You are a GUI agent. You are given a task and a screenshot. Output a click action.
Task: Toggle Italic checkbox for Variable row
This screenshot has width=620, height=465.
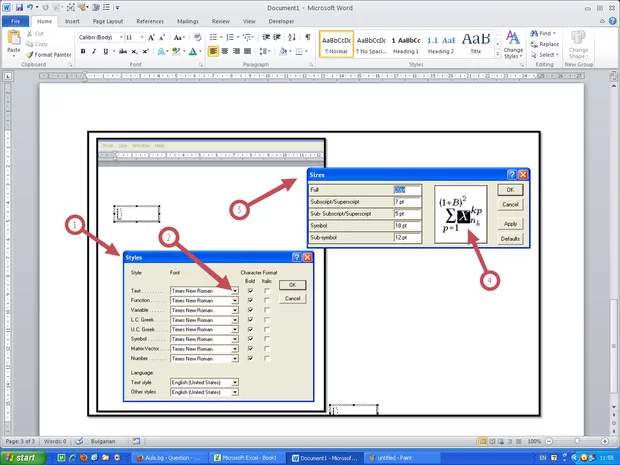tap(267, 310)
